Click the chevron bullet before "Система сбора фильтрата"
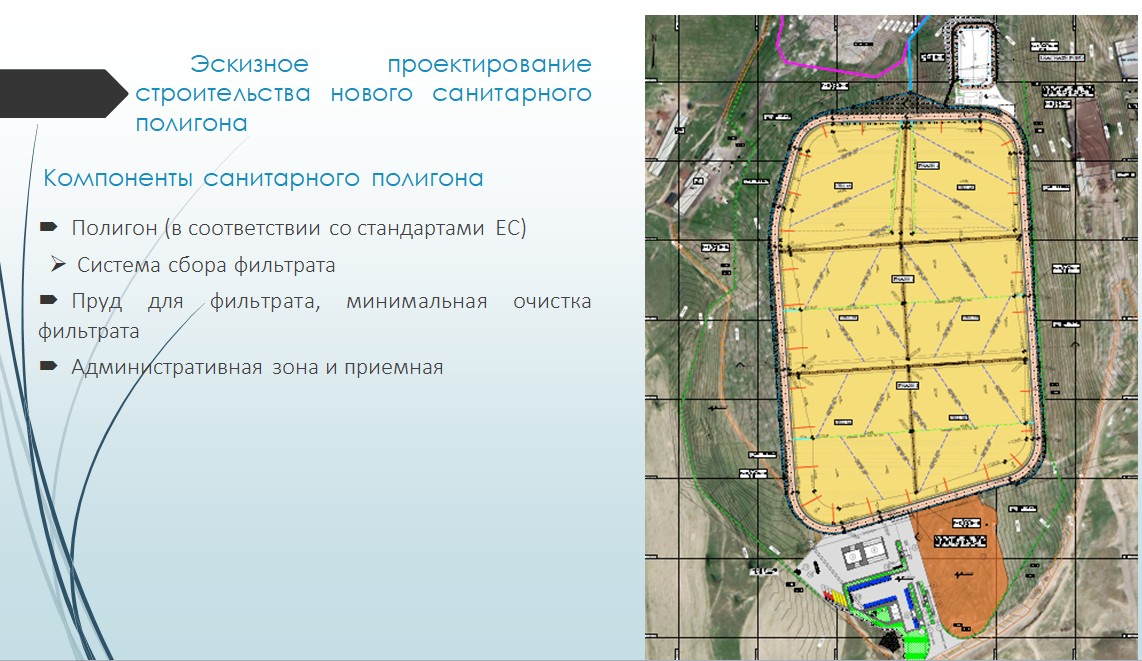The image size is (1142, 661). click(x=58, y=265)
